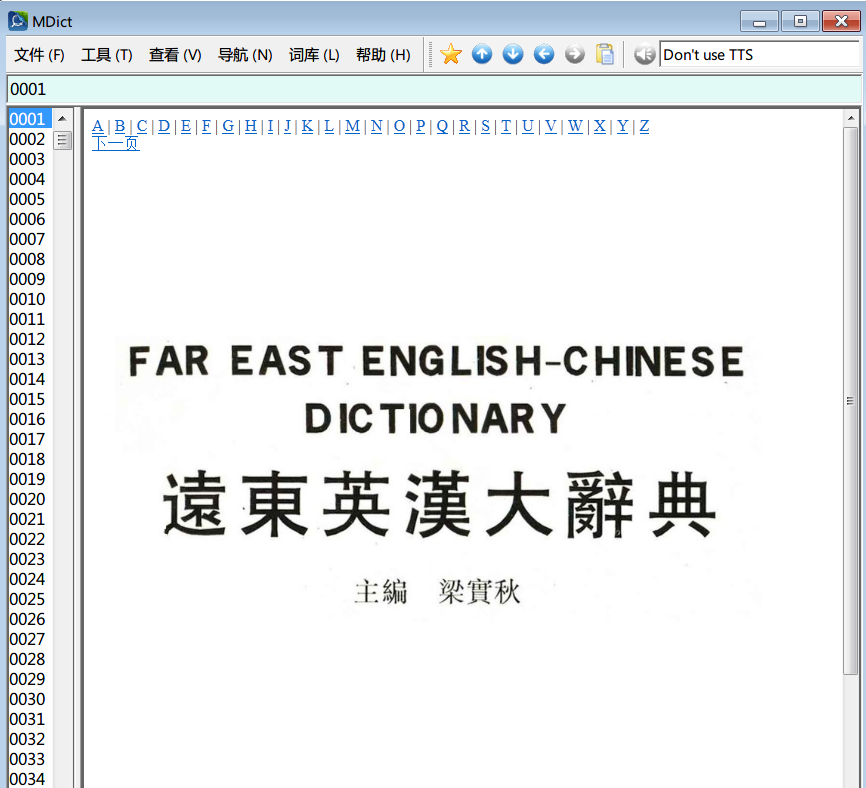866x788 pixels.
Task: Open letter Z index link
Action: click(644, 126)
